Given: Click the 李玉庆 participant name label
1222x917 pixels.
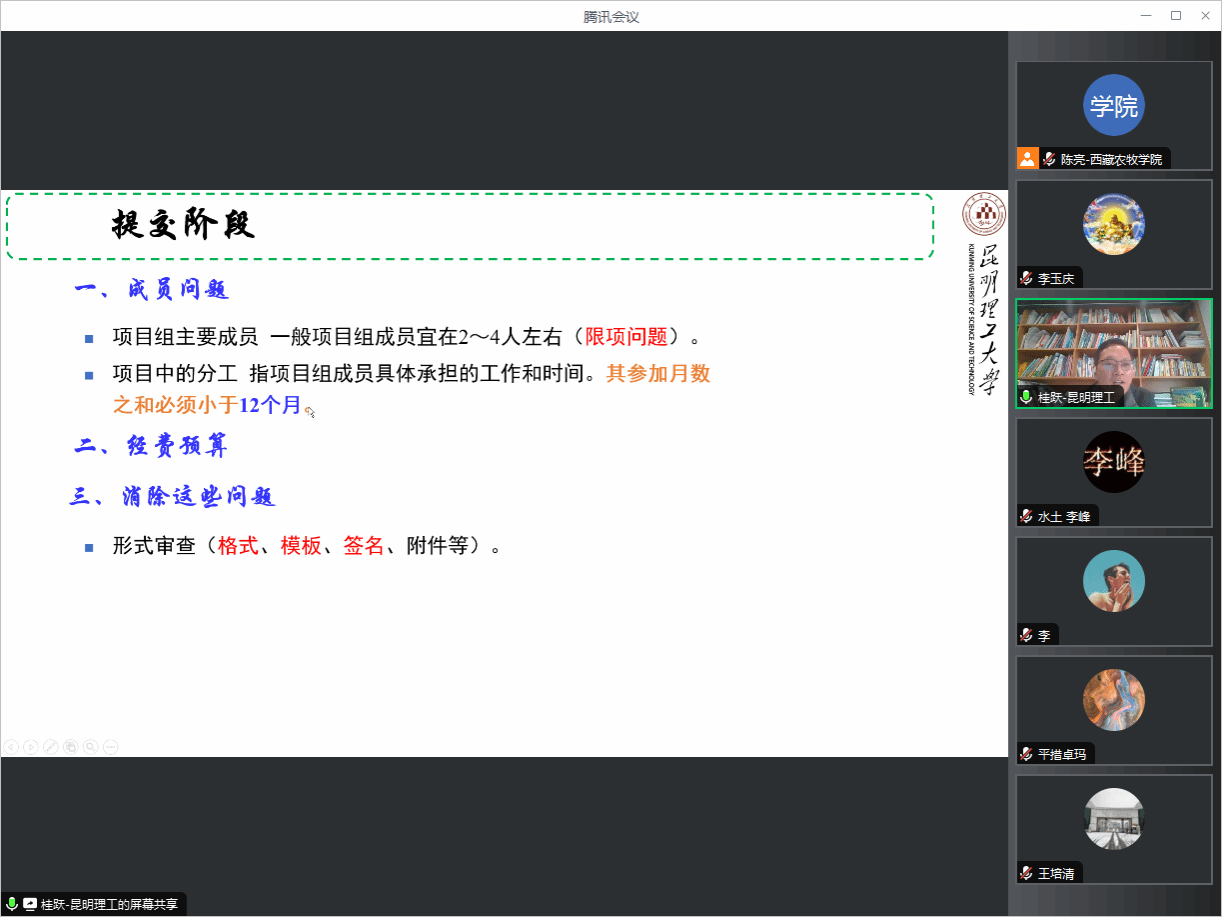Looking at the screenshot, I should [1056, 278].
